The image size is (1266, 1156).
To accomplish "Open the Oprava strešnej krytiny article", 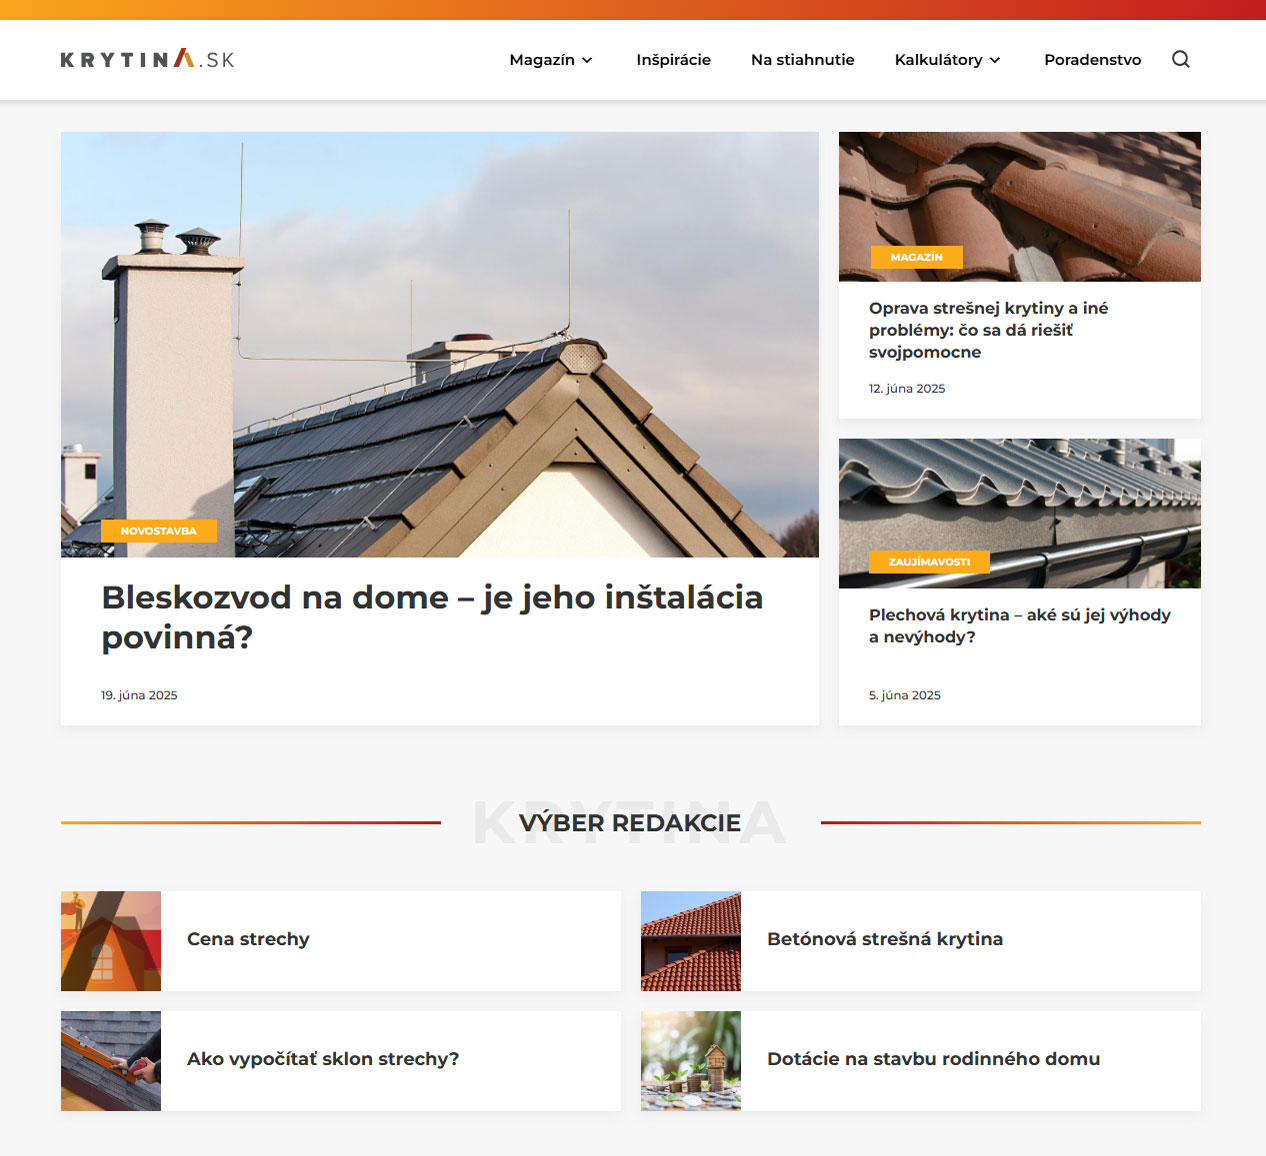I will [988, 330].
